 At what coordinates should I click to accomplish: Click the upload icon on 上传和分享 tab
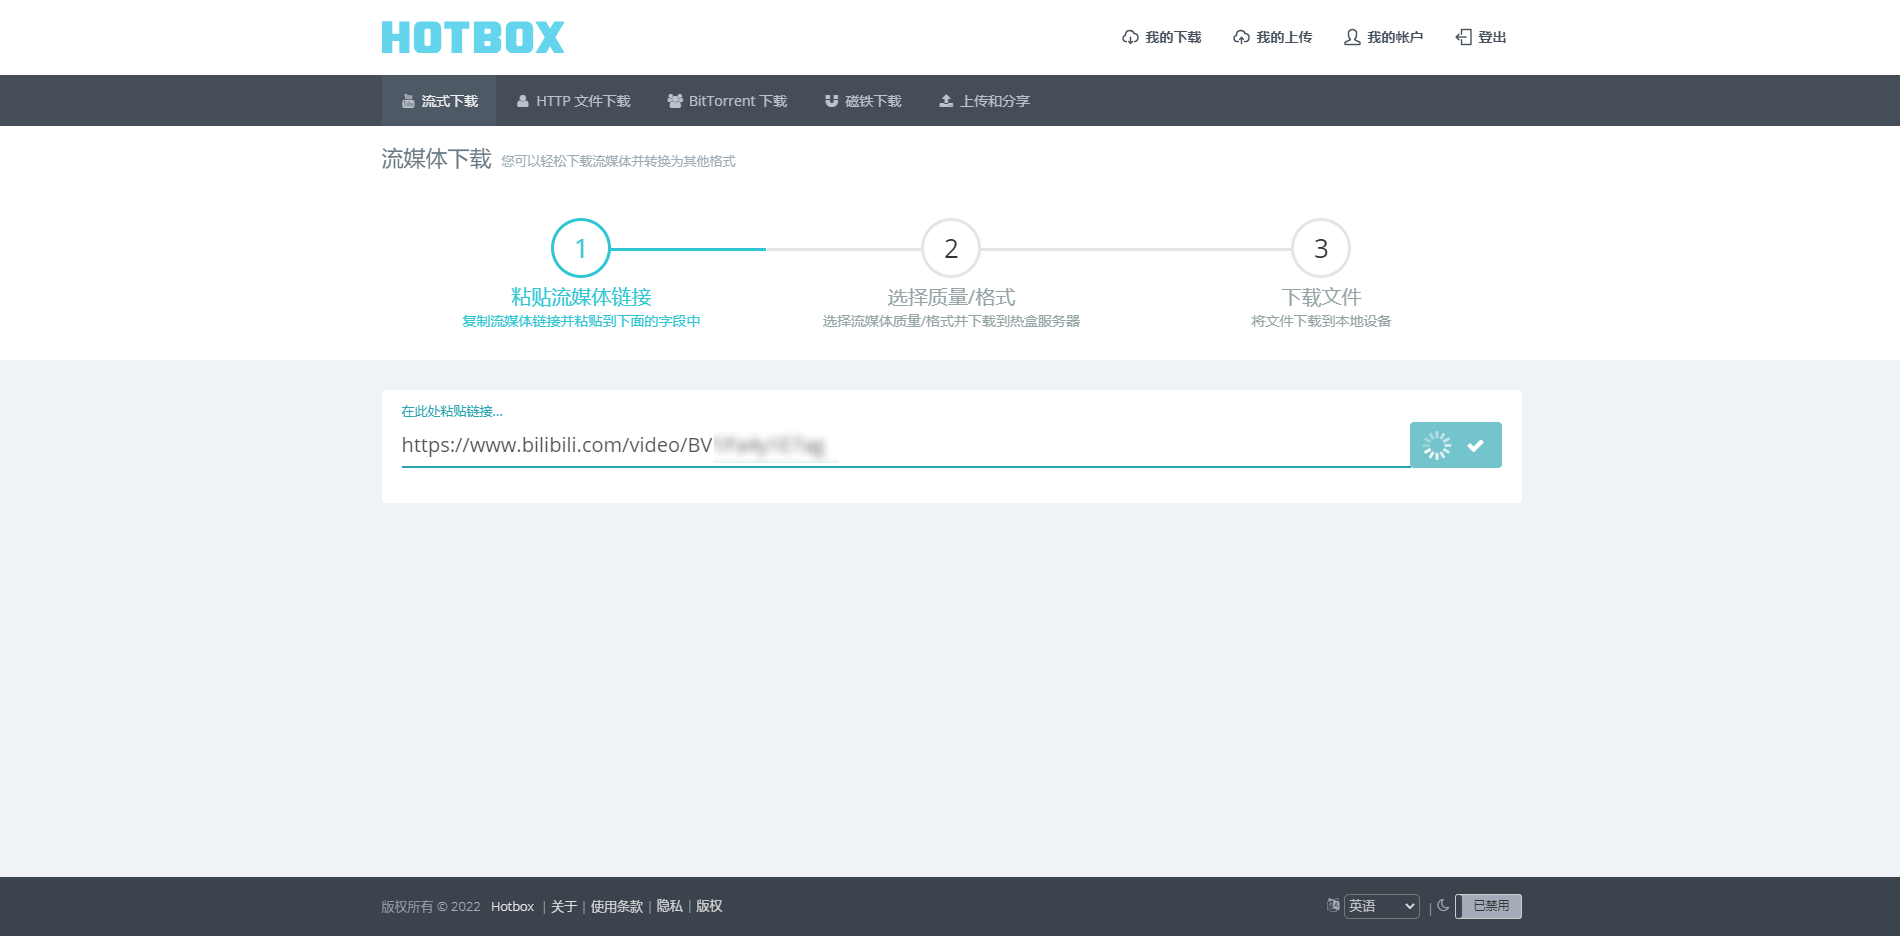(945, 100)
